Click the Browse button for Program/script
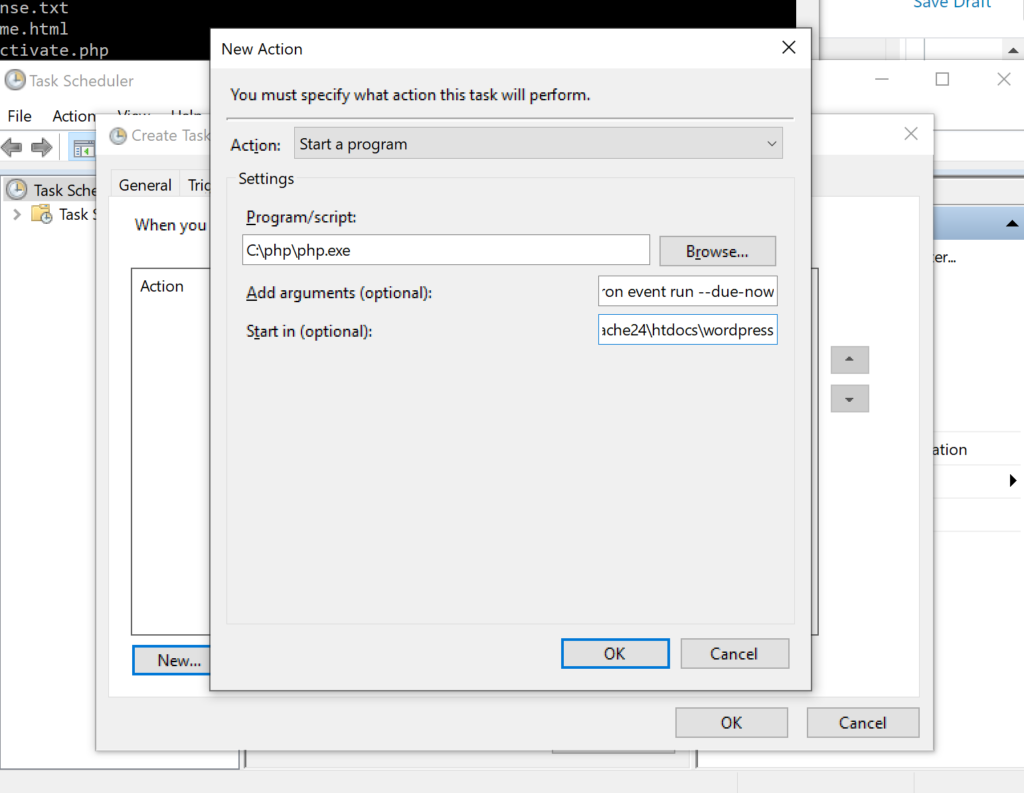 click(x=717, y=250)
